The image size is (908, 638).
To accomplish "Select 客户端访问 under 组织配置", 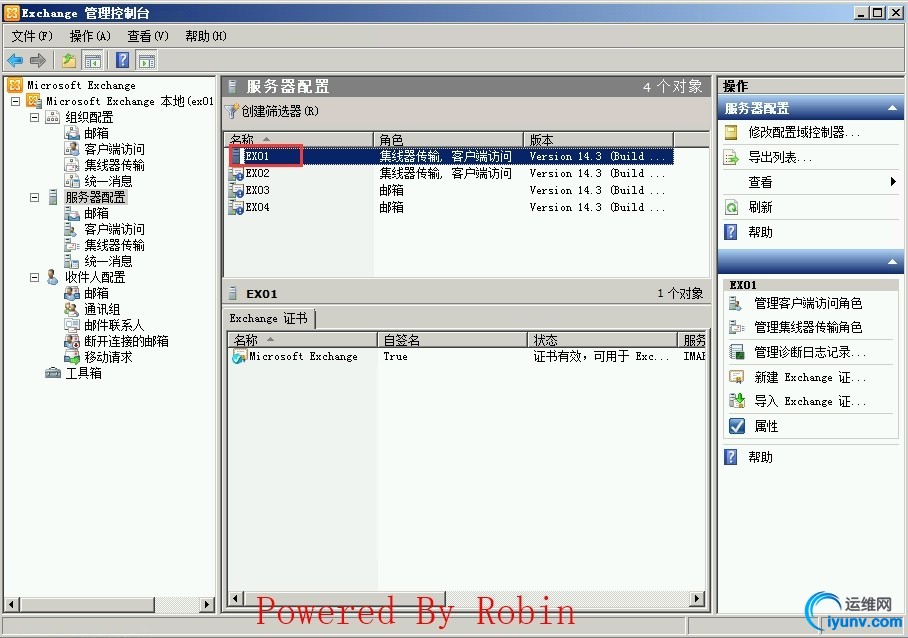I will click(114, 149).
